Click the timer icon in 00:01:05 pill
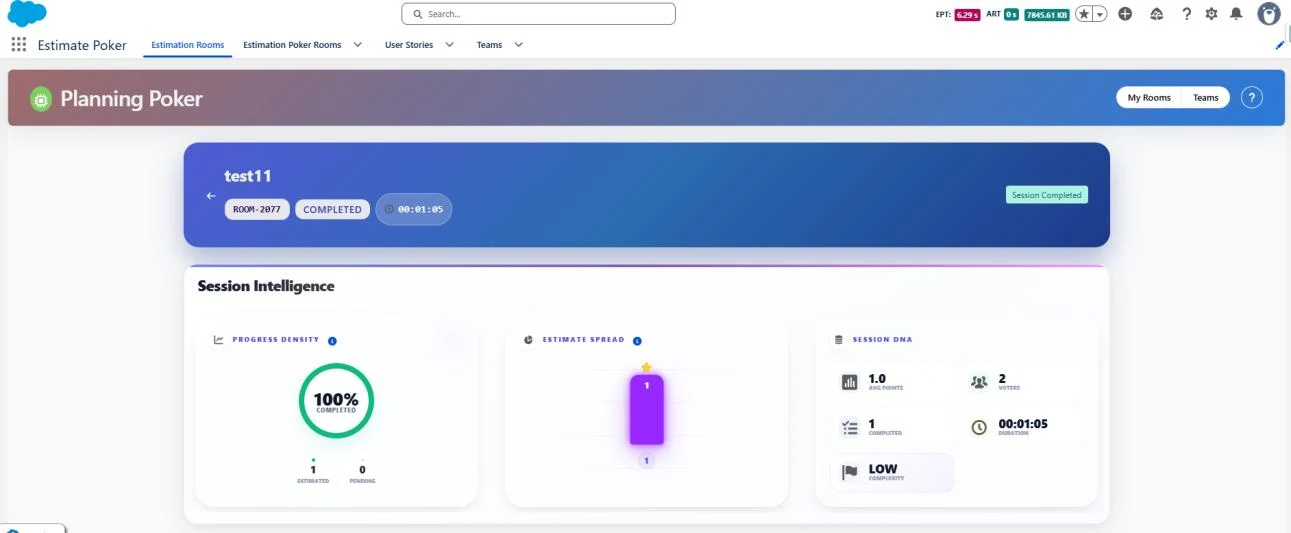The width and height of the screenshot is (1291, 533). click(x=389, y=210)
